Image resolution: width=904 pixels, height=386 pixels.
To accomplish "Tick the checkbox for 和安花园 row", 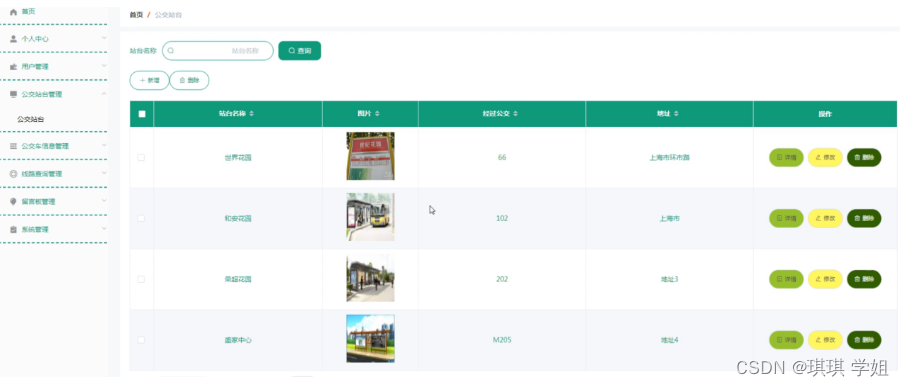I will 141,218.
